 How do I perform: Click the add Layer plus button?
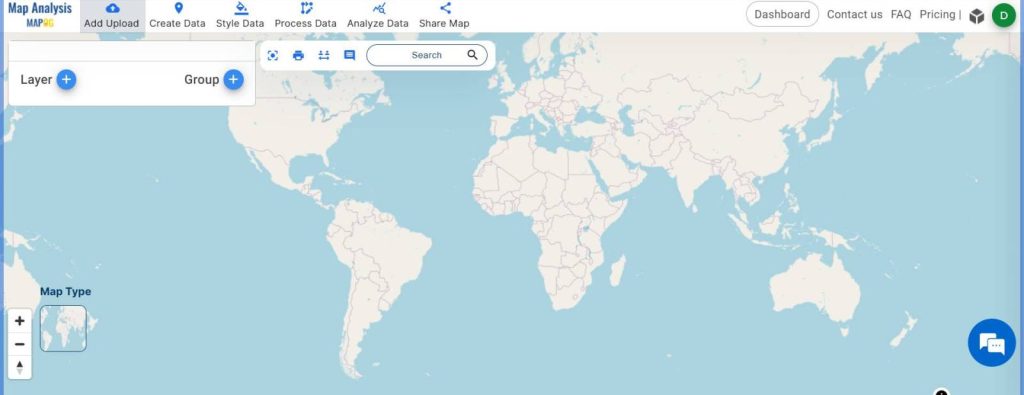pos(66,80)
